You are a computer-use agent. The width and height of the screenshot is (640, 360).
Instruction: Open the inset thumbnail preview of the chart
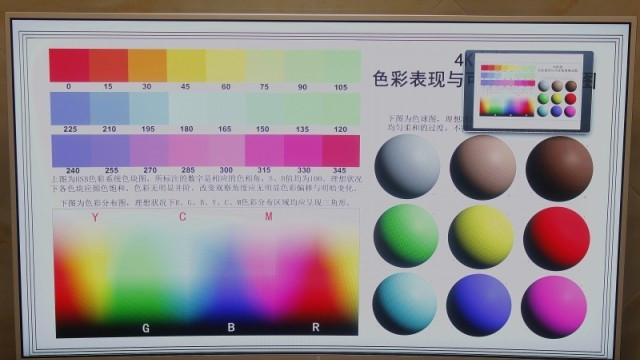tap(529, 91)
